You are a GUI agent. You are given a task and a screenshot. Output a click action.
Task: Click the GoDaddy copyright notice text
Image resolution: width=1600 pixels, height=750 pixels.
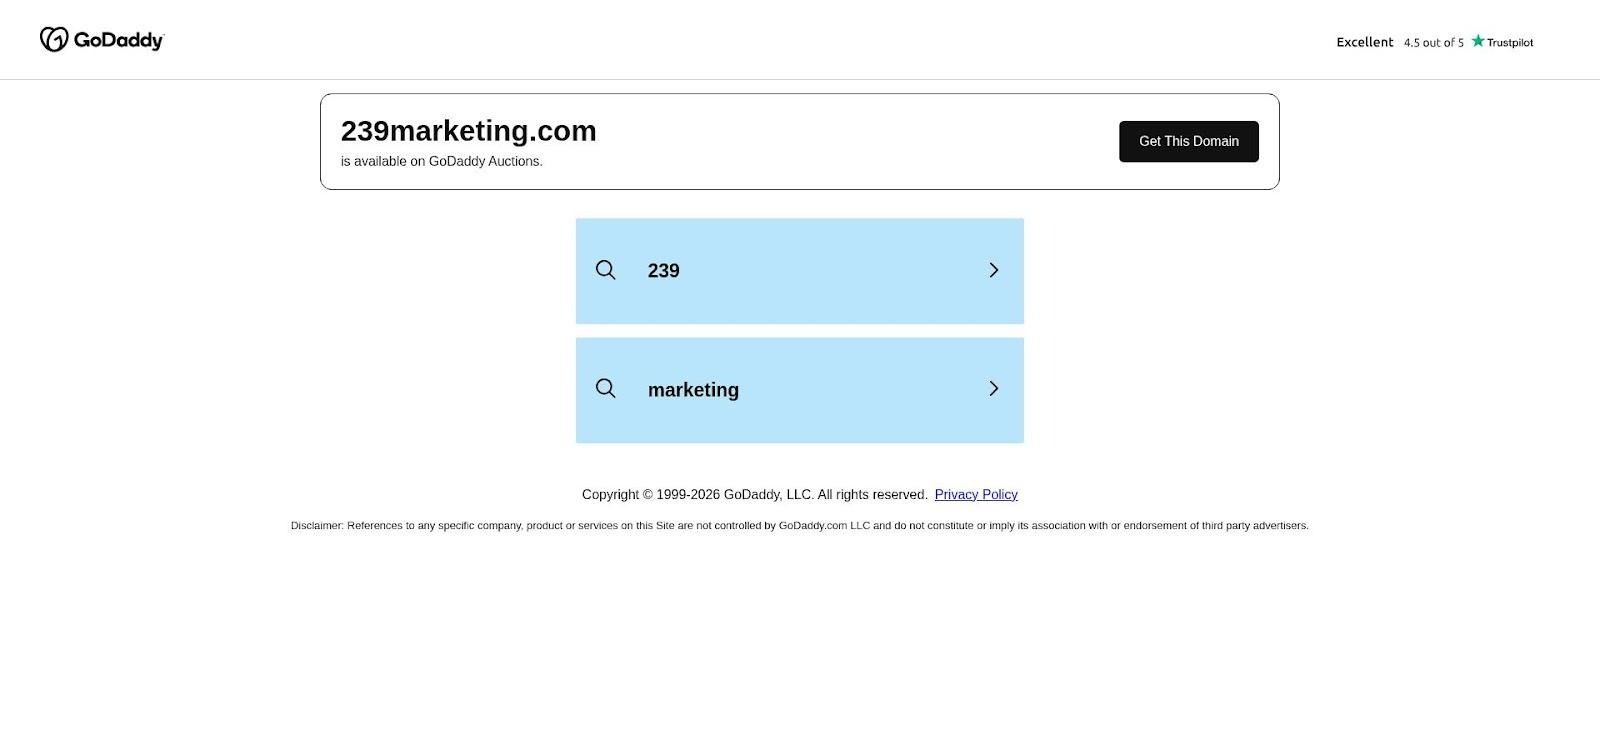pos(755,494)
